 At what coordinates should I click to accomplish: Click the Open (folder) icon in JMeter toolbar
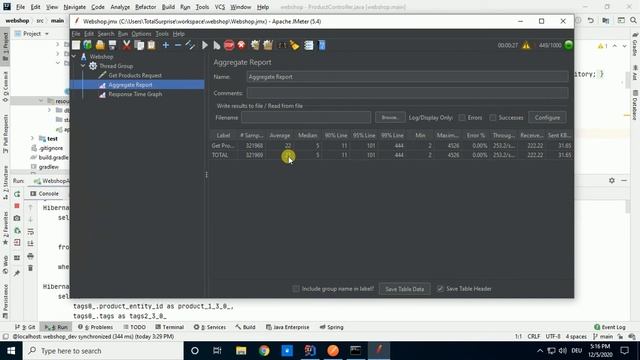[100, 45]
